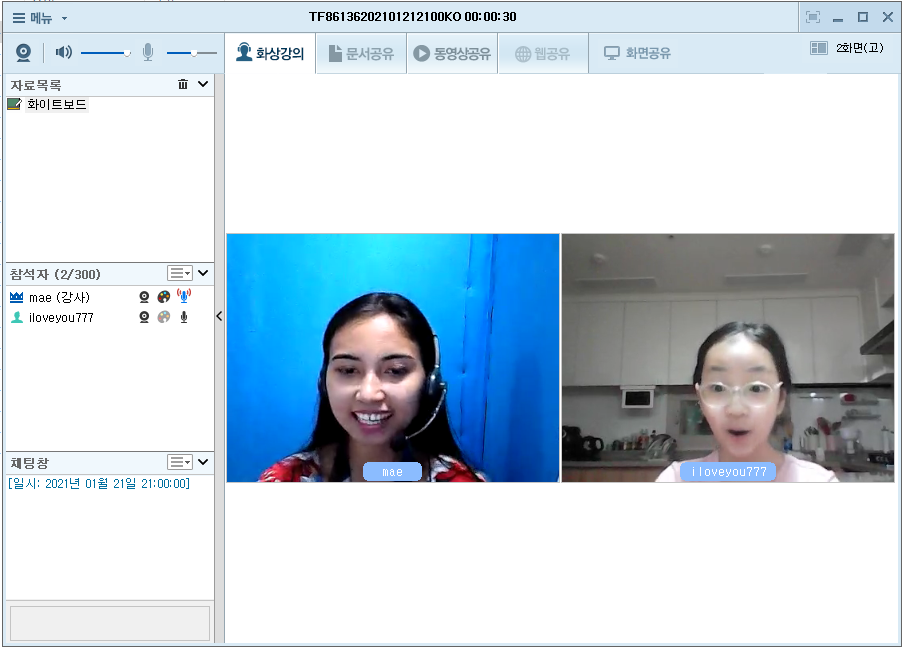Image resolution: width=905 pixels, height=649 pixels.
Task: Click mae's color palette drawing icon
Action: 164,297
